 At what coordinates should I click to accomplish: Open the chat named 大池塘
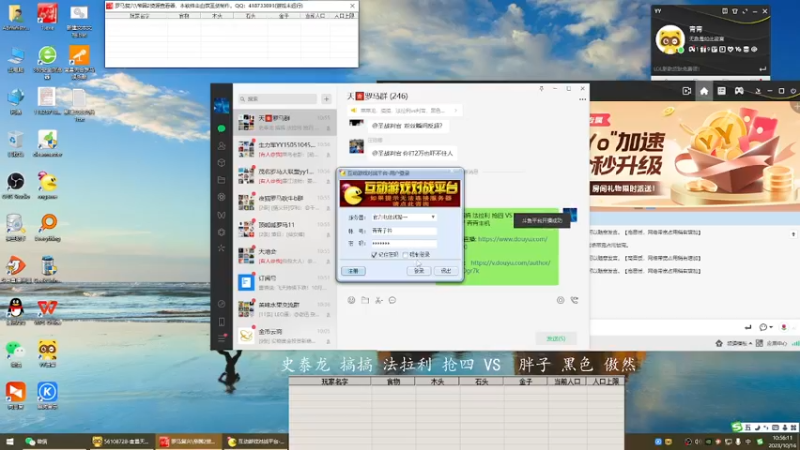tap(285, 256)
